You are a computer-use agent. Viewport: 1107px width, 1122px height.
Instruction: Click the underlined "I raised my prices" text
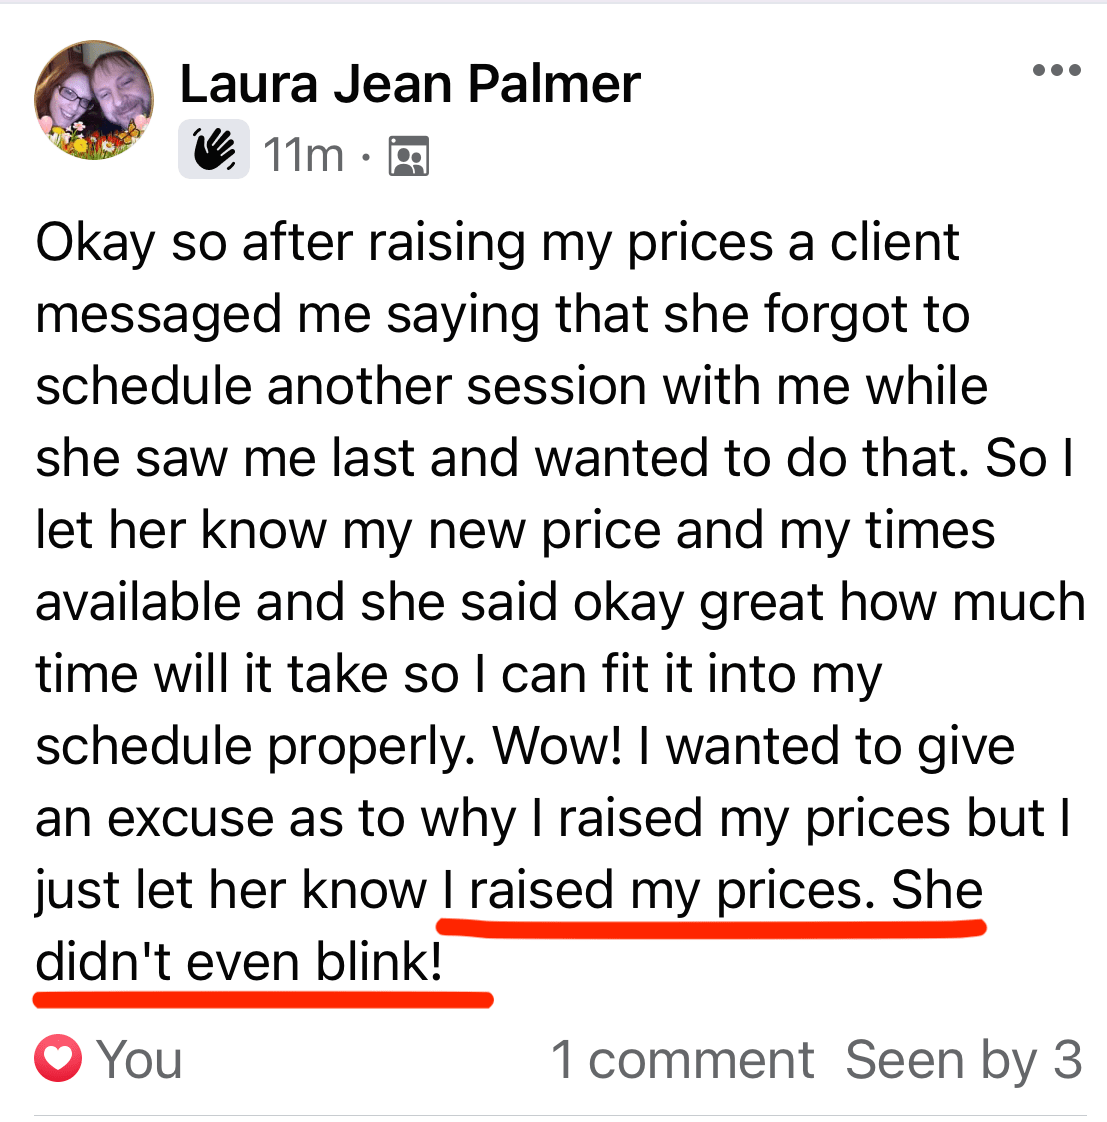click(653, 890)
